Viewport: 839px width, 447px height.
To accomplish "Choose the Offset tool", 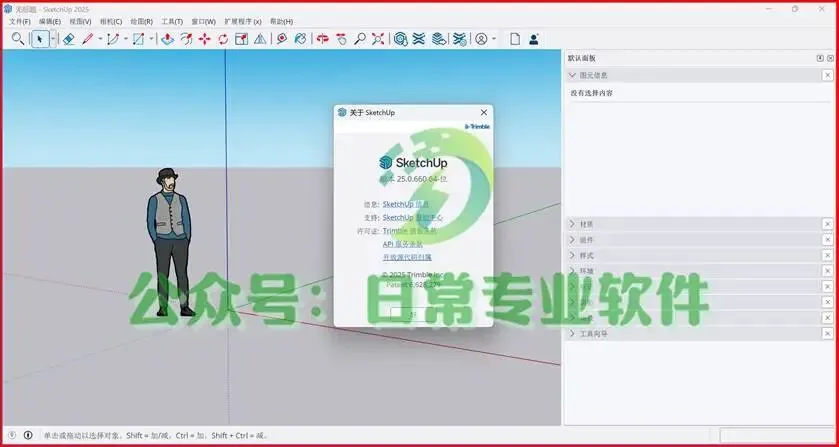I will pos(186,39).
